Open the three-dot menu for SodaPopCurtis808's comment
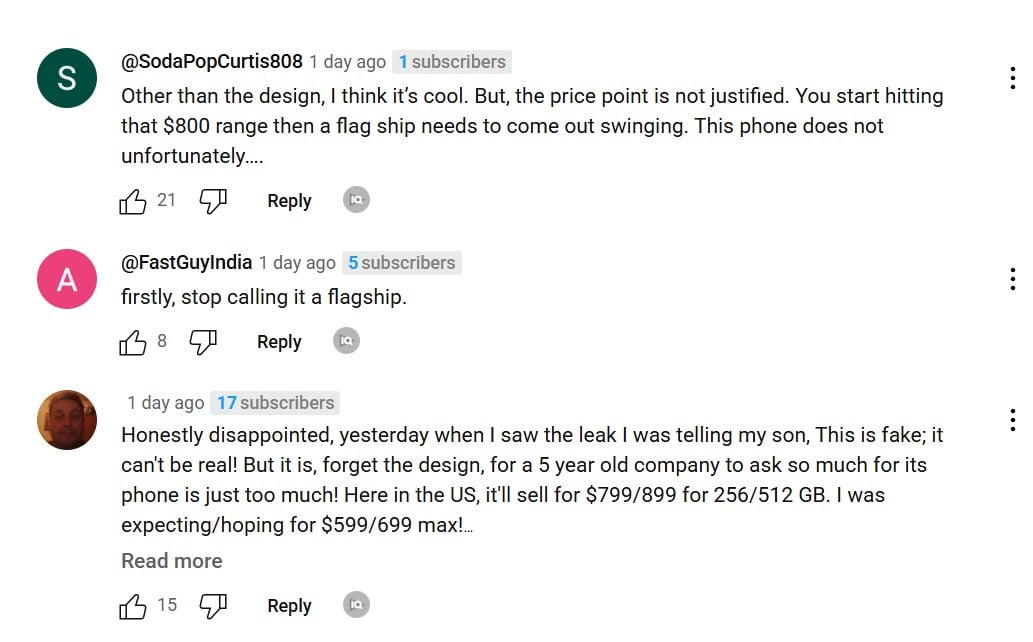This screenshot has height=642, width=1033. 1013,78
